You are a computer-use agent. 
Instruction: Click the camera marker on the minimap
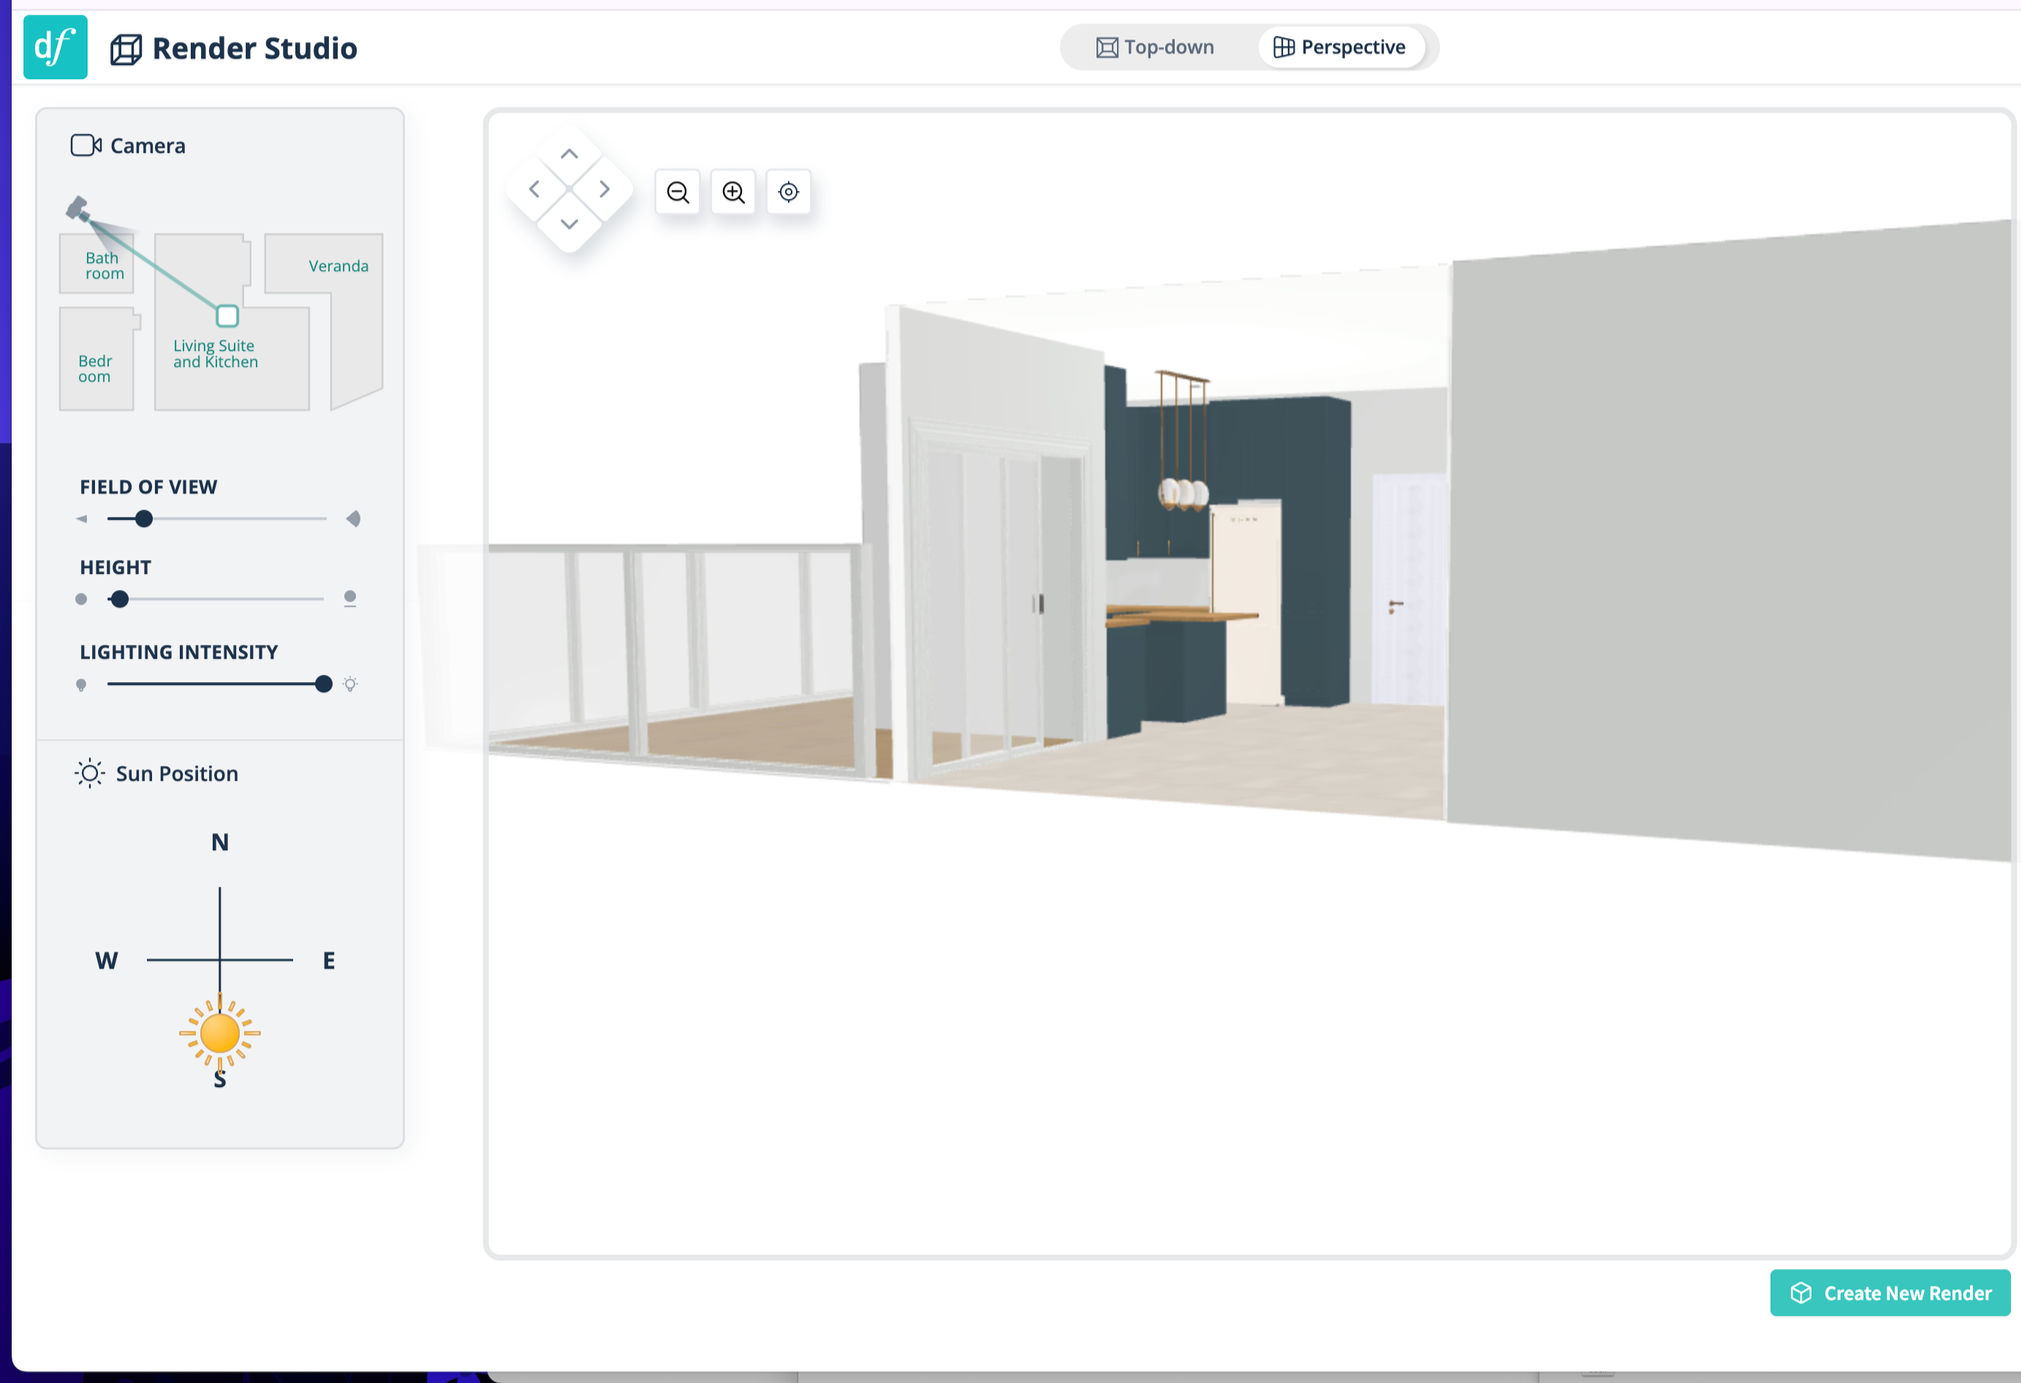[x=77, y=208]
